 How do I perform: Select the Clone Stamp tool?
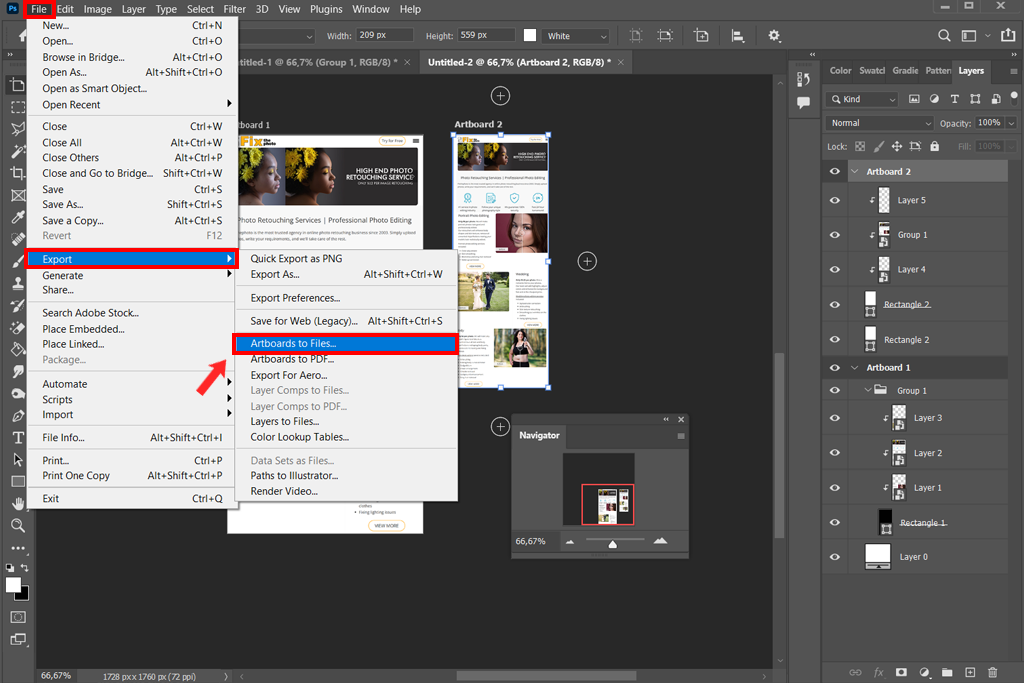click(18, 283)
